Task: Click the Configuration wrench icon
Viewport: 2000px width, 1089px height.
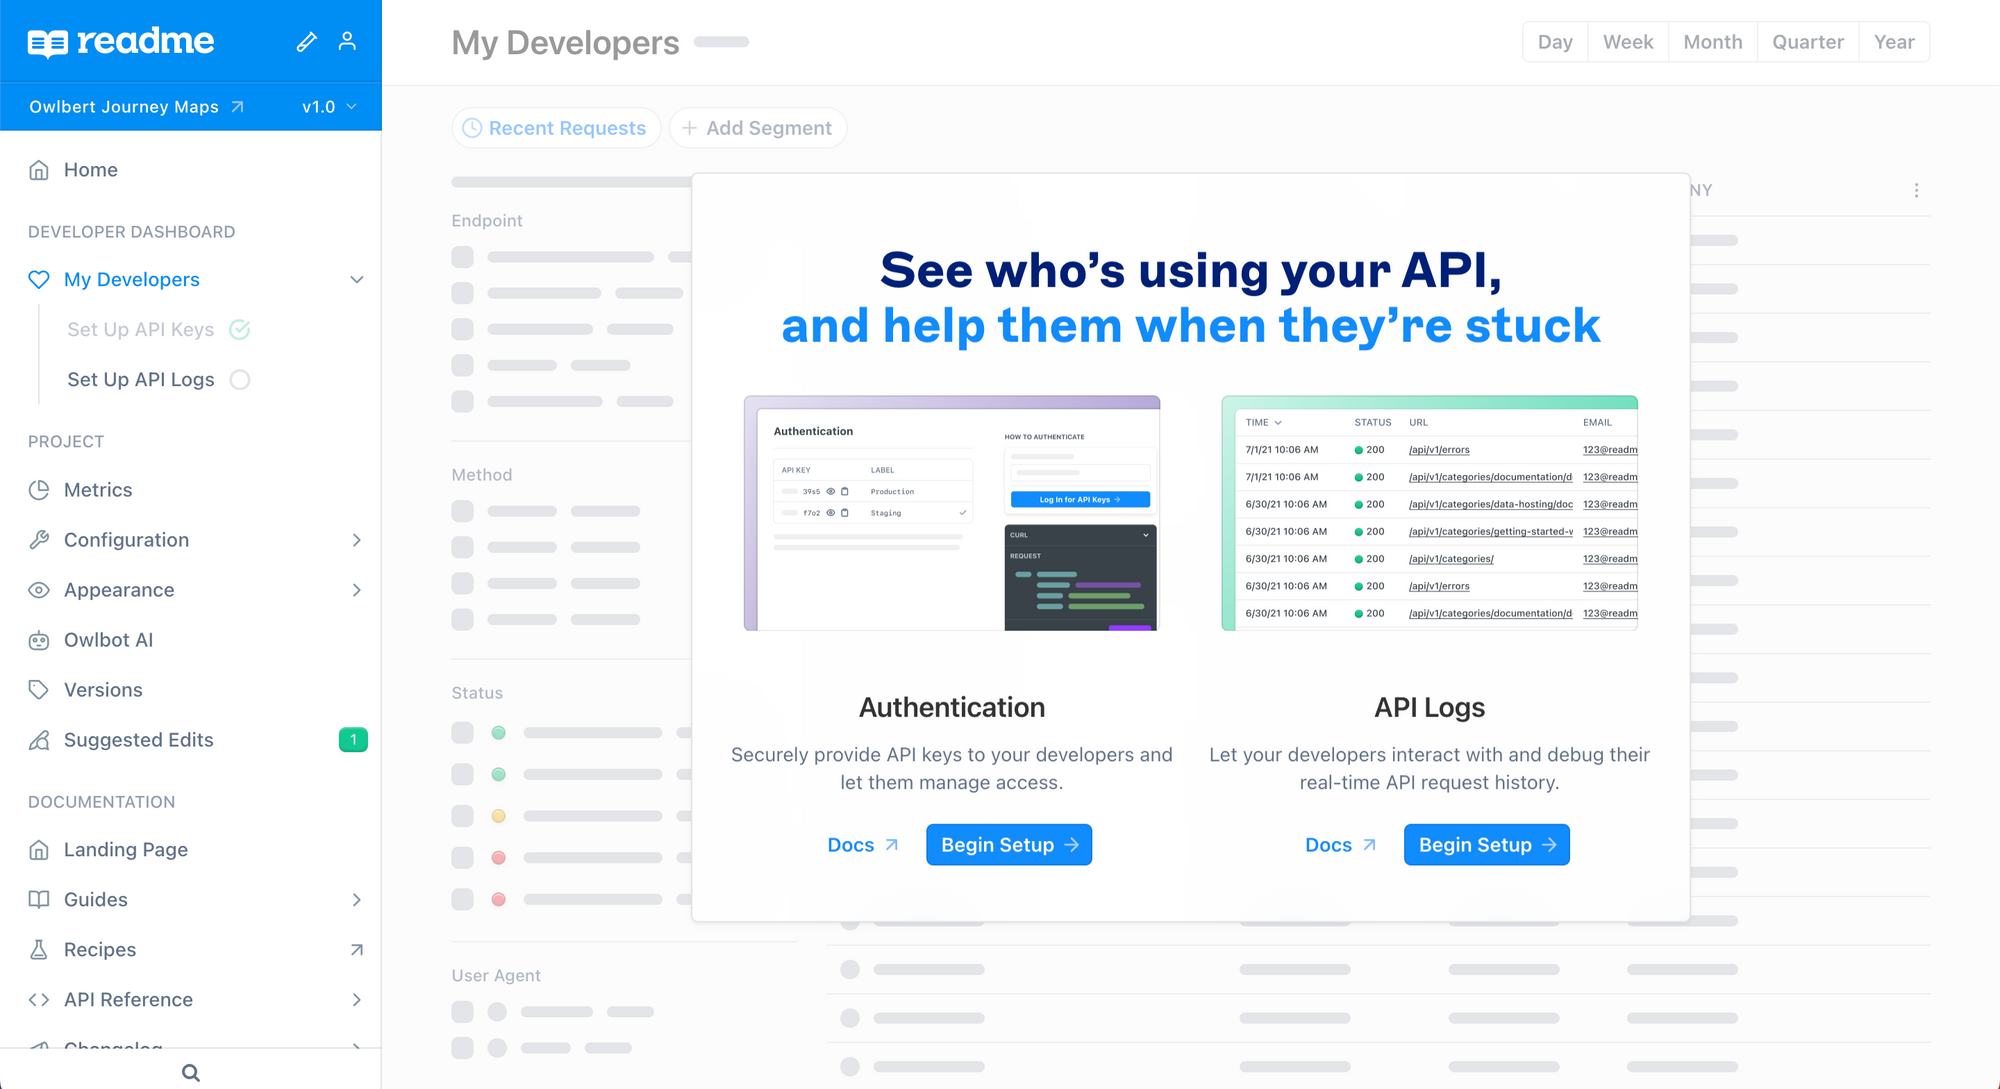Action: click(38, 539)
